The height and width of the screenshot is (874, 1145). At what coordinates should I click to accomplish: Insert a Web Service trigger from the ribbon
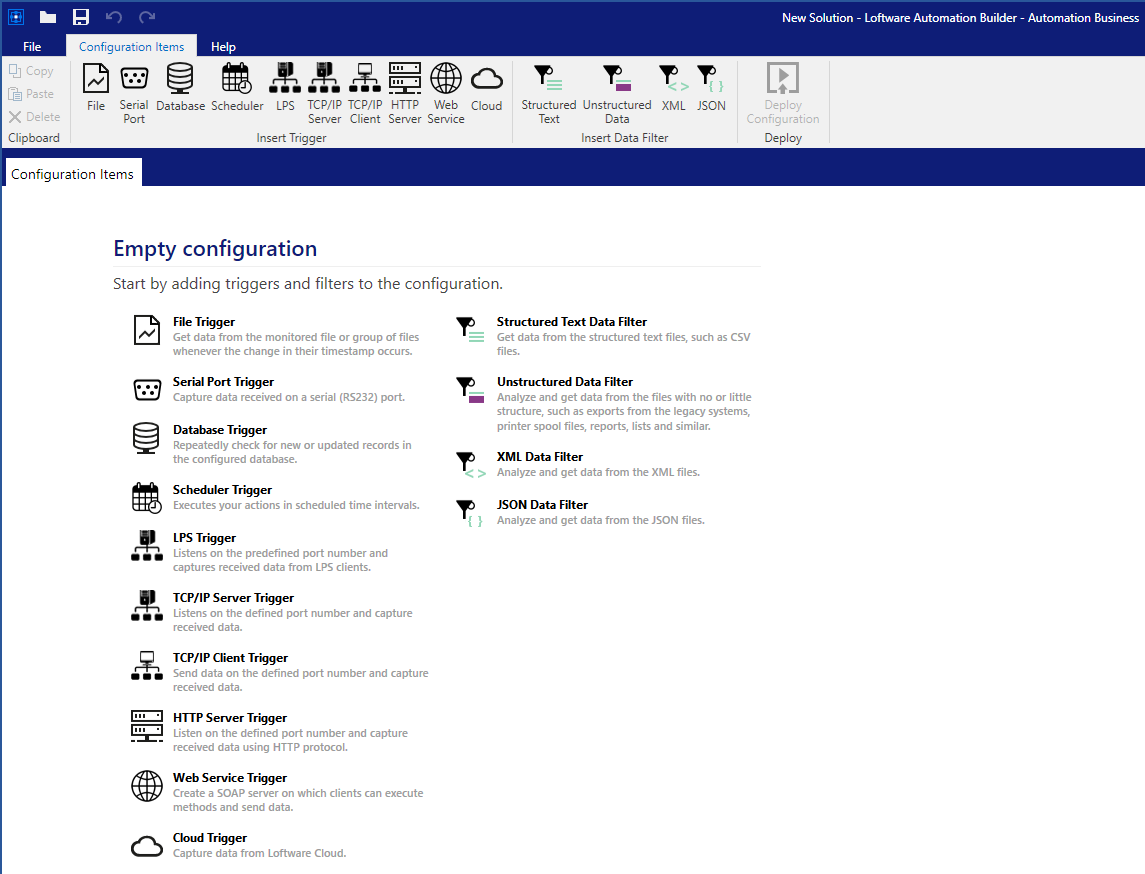point(445,93)
